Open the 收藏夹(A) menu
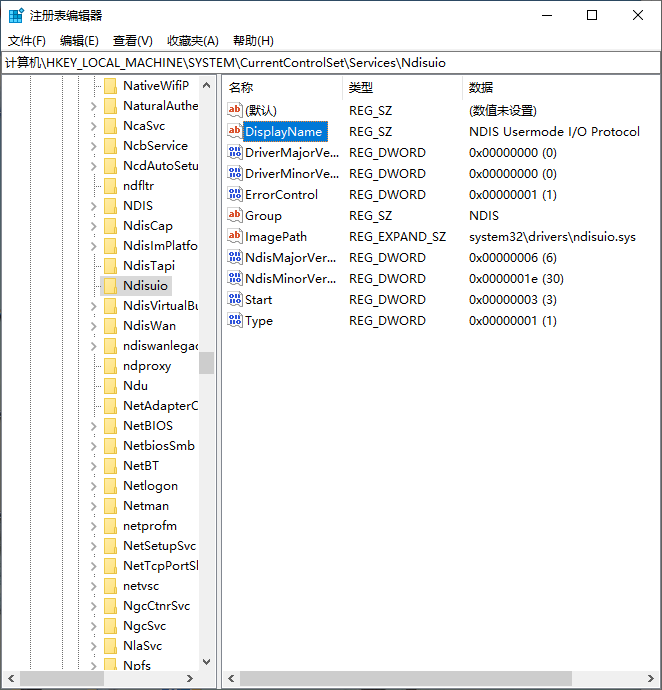662x690 pixels. coord(192,41)
